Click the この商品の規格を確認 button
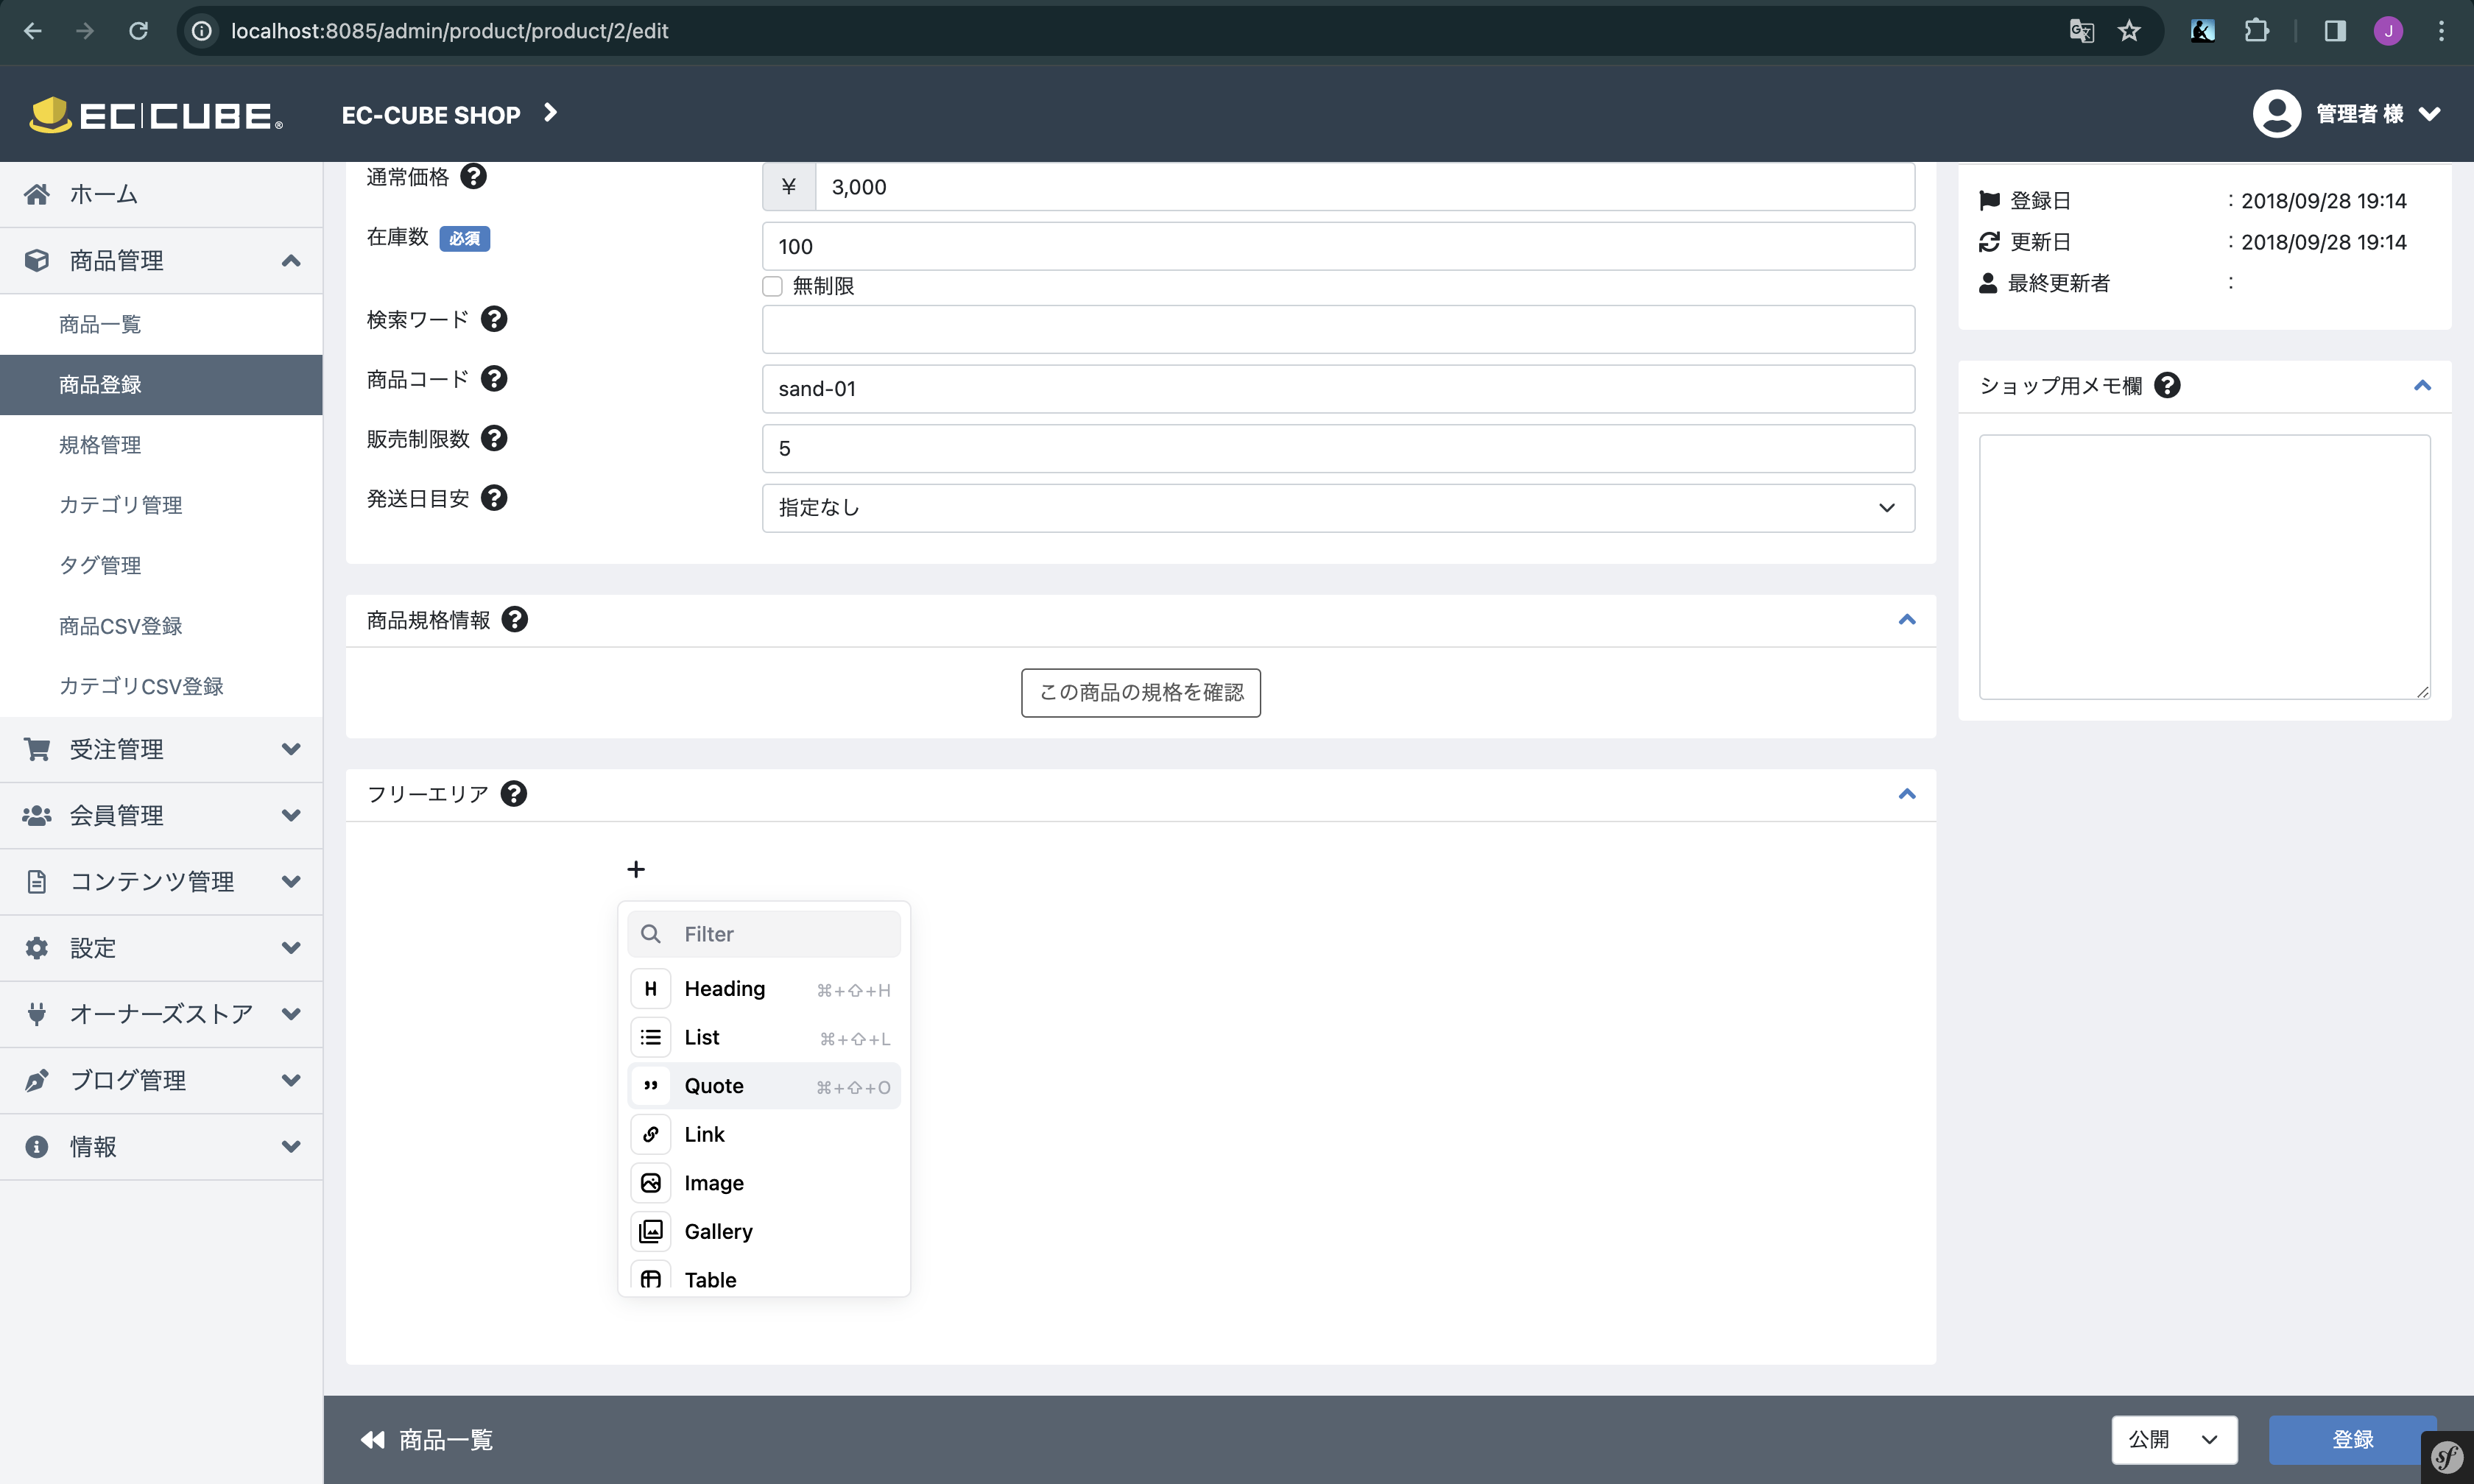2474x1484 pixels. point(1140,693)
